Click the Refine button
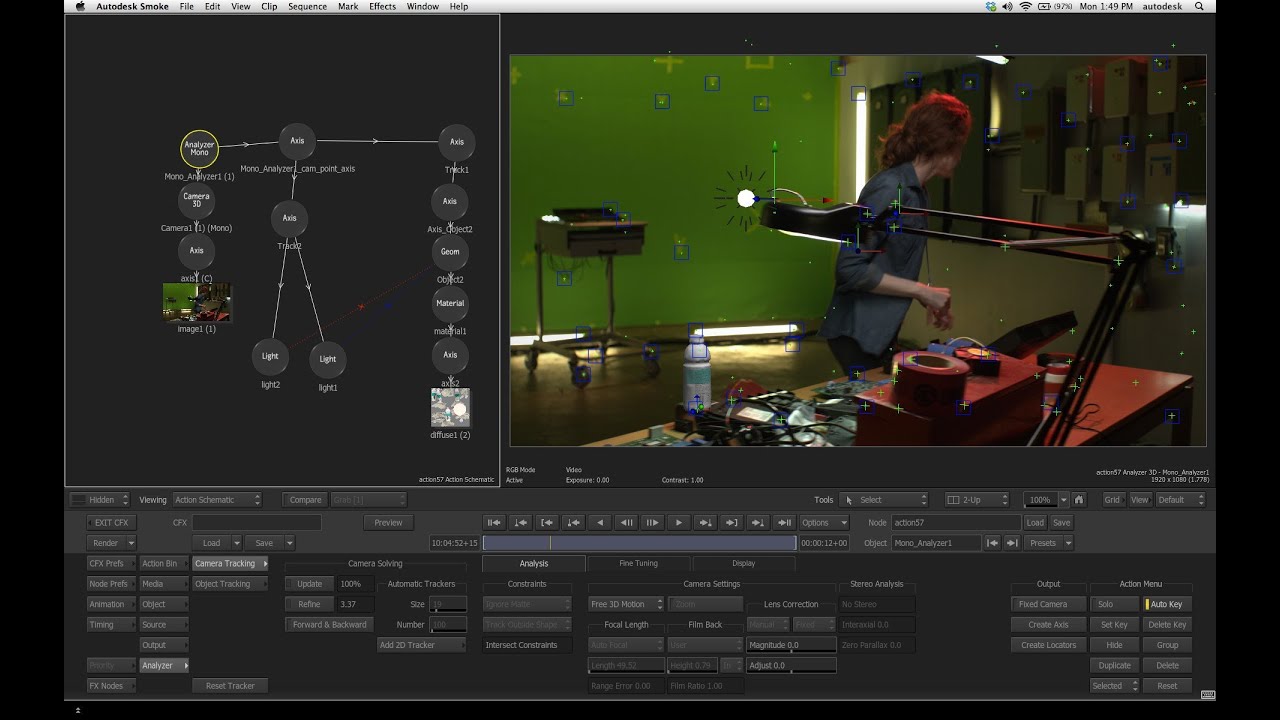 coord(309,604)
